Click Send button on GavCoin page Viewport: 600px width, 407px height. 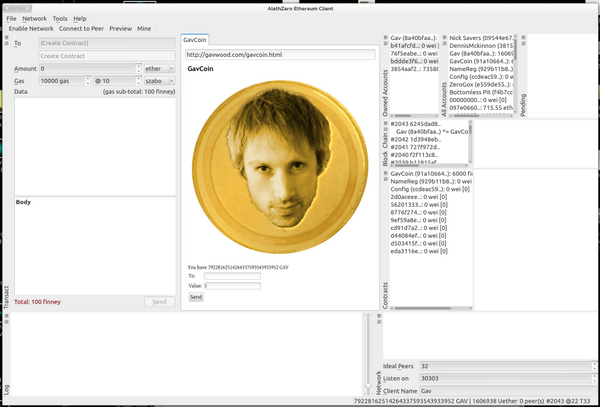[196, 297]
